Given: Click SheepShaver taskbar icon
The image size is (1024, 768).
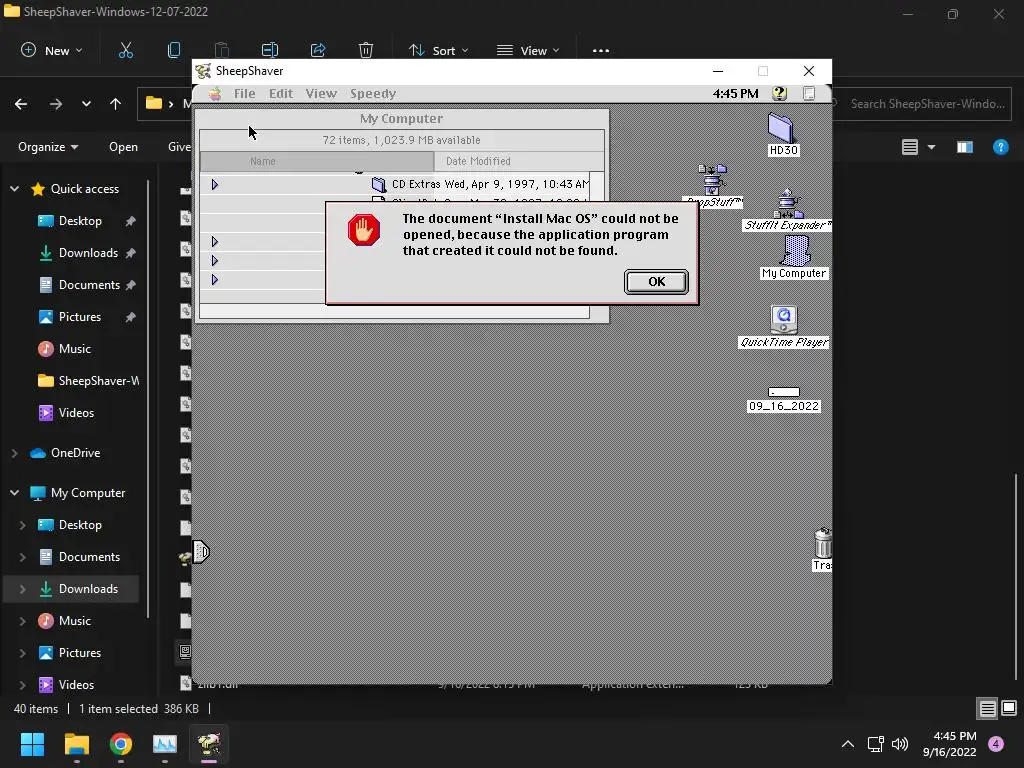Looking at the screenshot, I should tap(209, 744).
